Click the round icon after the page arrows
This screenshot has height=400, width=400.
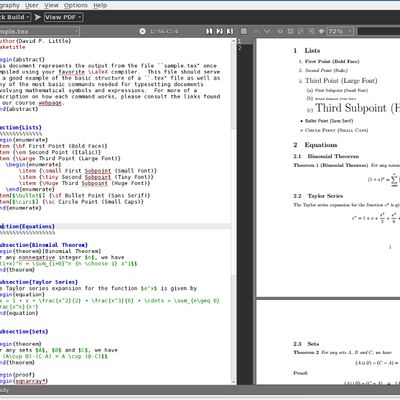coord(280,31)
